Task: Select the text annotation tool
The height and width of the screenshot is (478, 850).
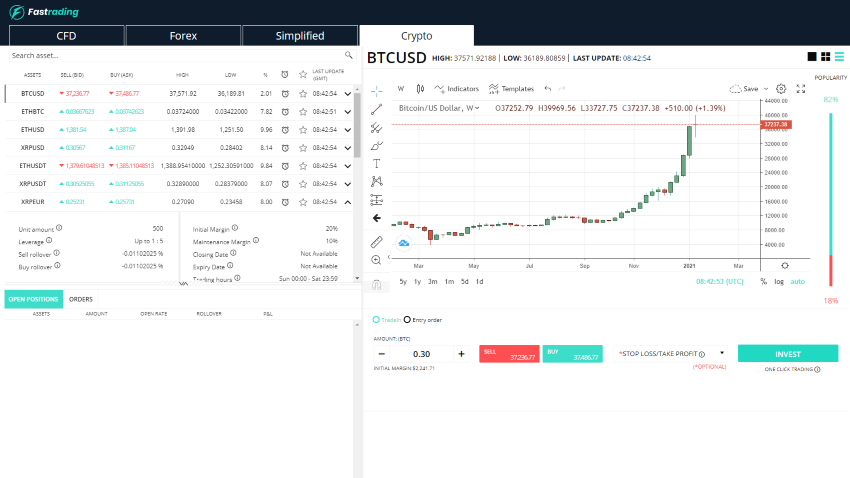Action: coord(376,164)
